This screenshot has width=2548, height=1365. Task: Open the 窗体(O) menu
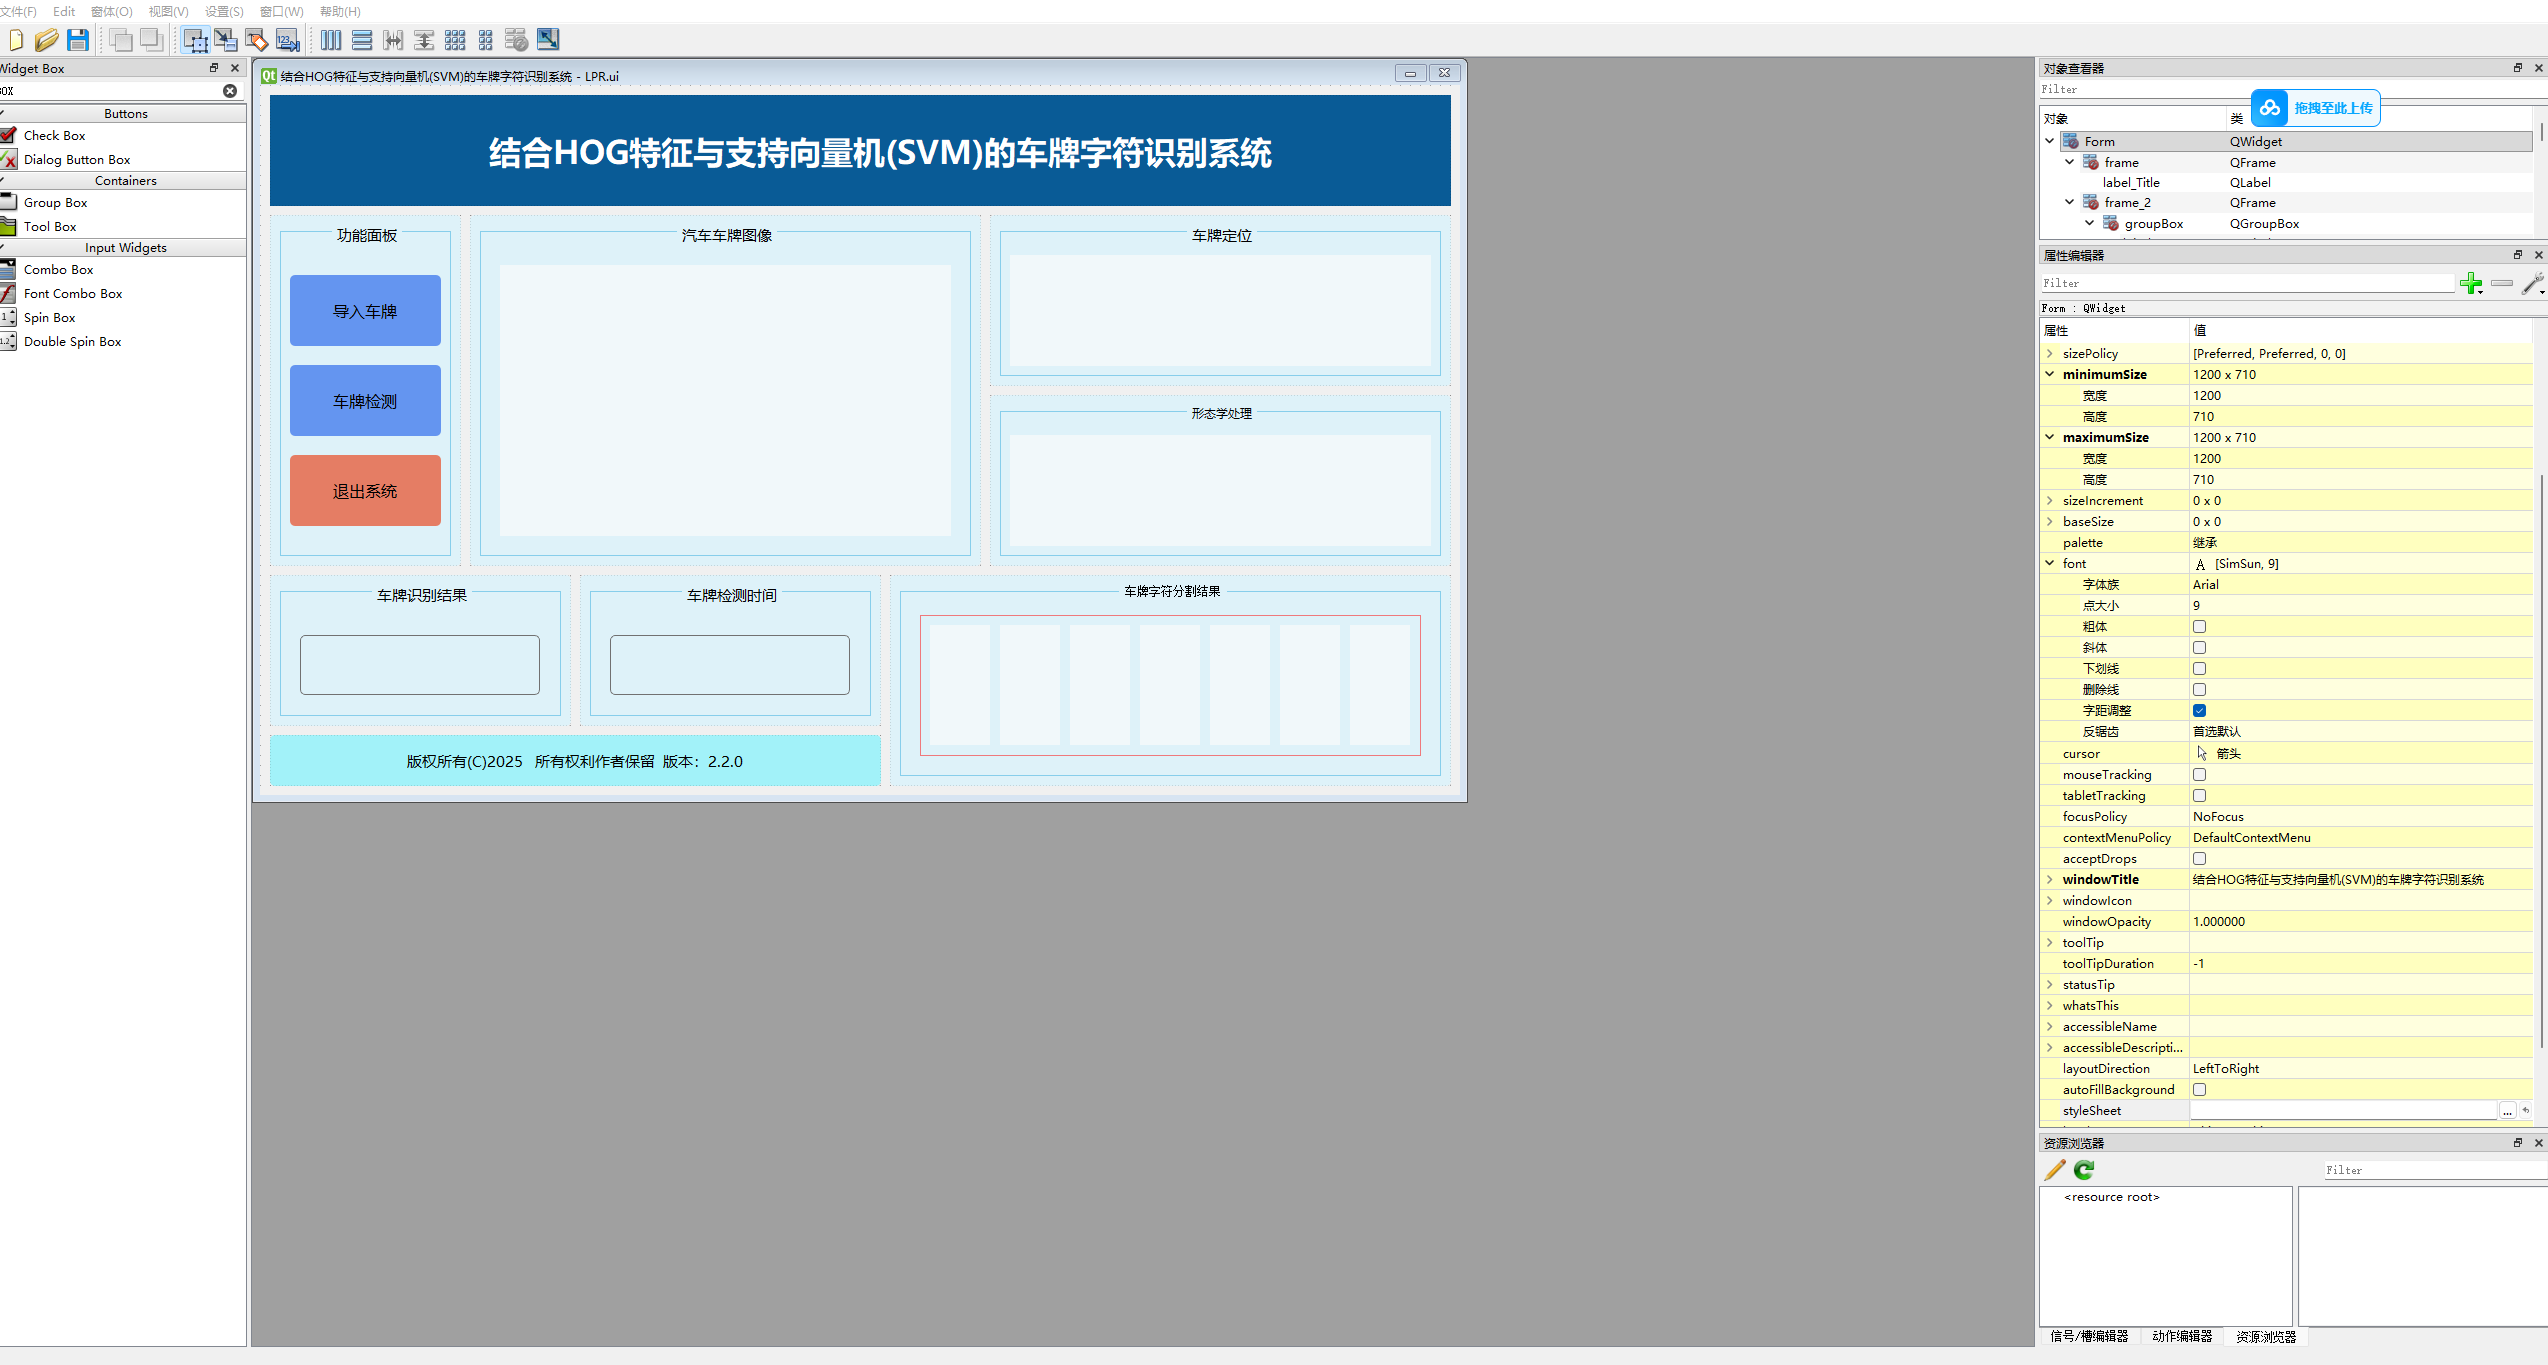tap(111, 12)
